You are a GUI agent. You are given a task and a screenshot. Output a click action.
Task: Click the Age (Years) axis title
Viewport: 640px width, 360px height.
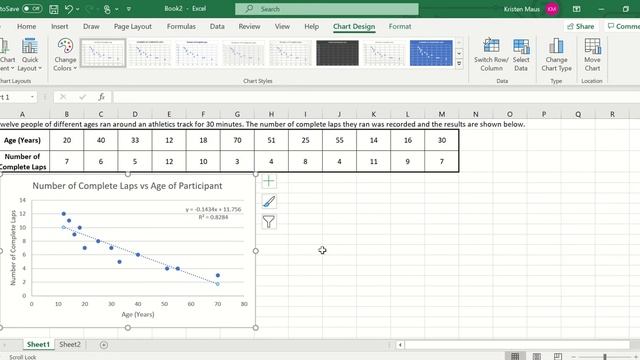(138, 314)
